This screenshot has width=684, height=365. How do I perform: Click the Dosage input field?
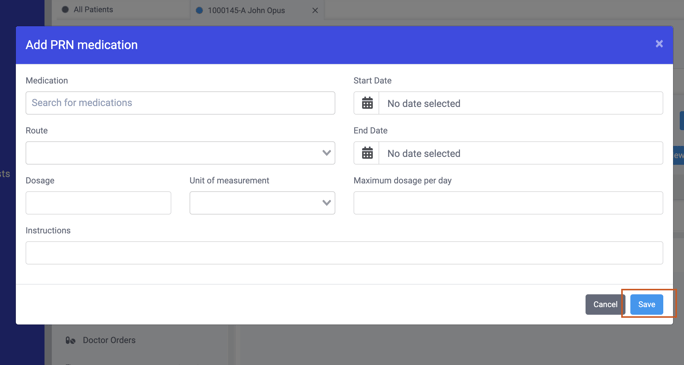98,203
